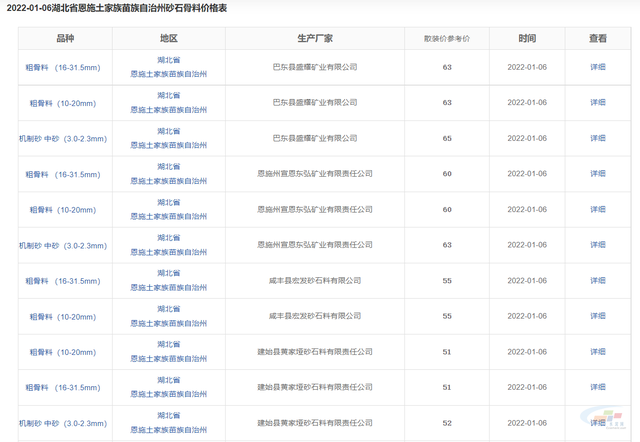View 详细 for 恩施州宣恩东弘 粗骨料 (10-20mm)
640x442 pixels.
point(597,210)
